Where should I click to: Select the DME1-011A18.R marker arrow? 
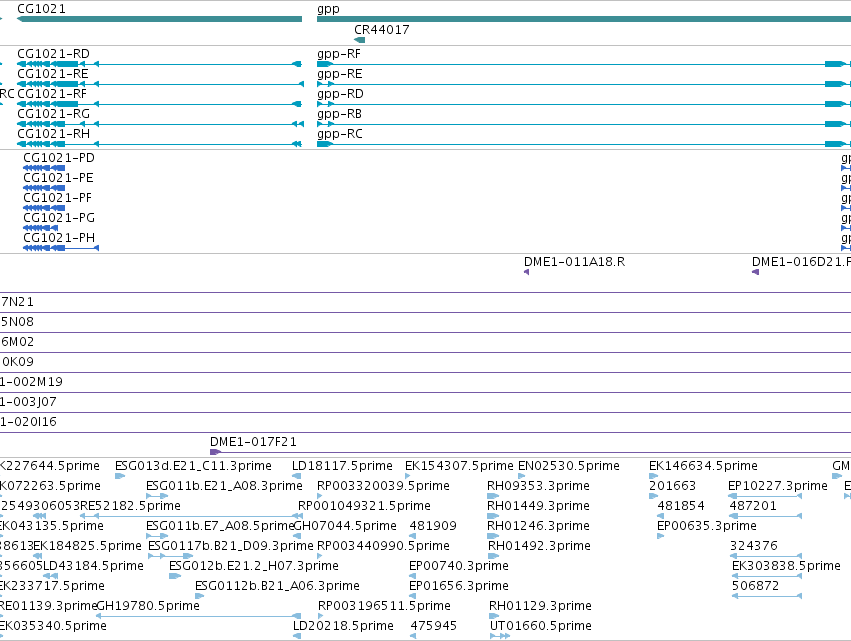[526, 272]
